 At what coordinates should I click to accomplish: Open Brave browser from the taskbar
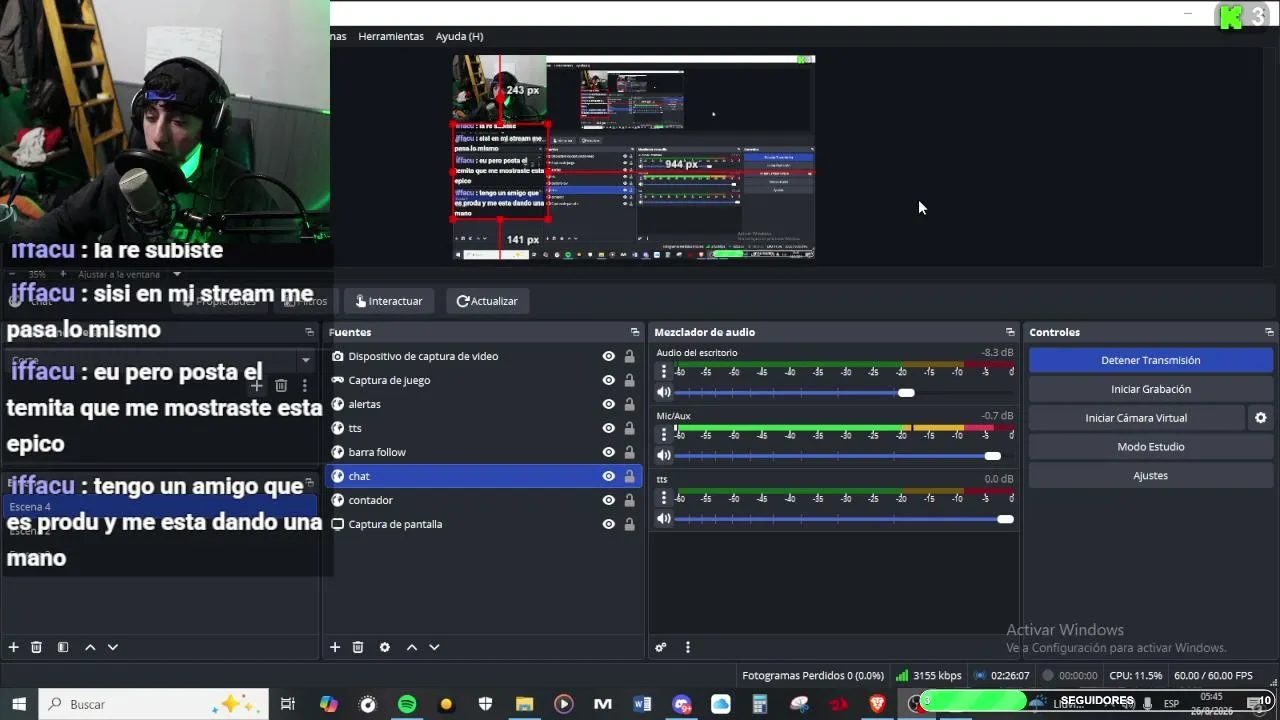coord(877,704)
